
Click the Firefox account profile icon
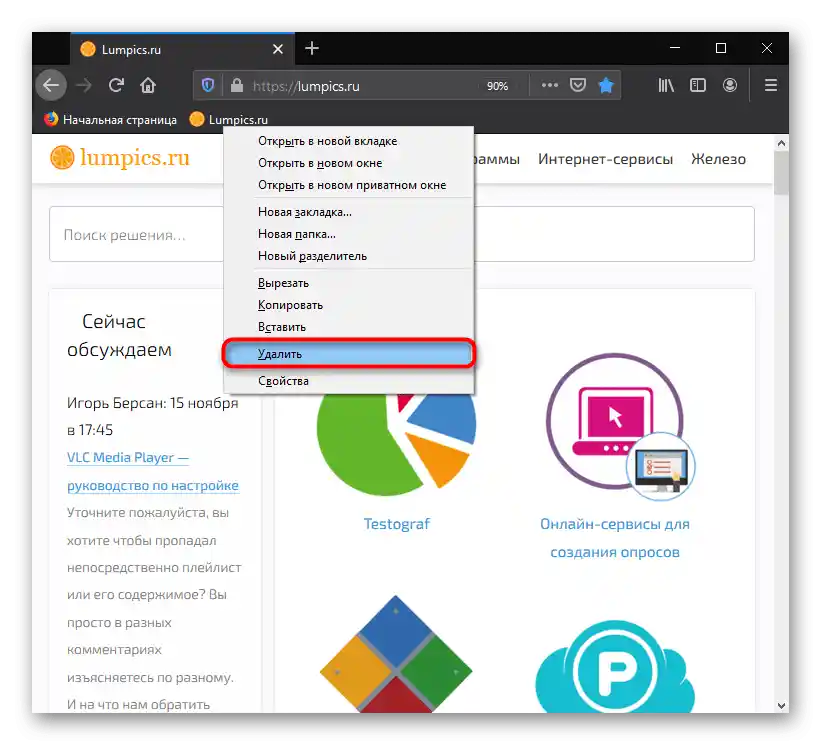730,85
